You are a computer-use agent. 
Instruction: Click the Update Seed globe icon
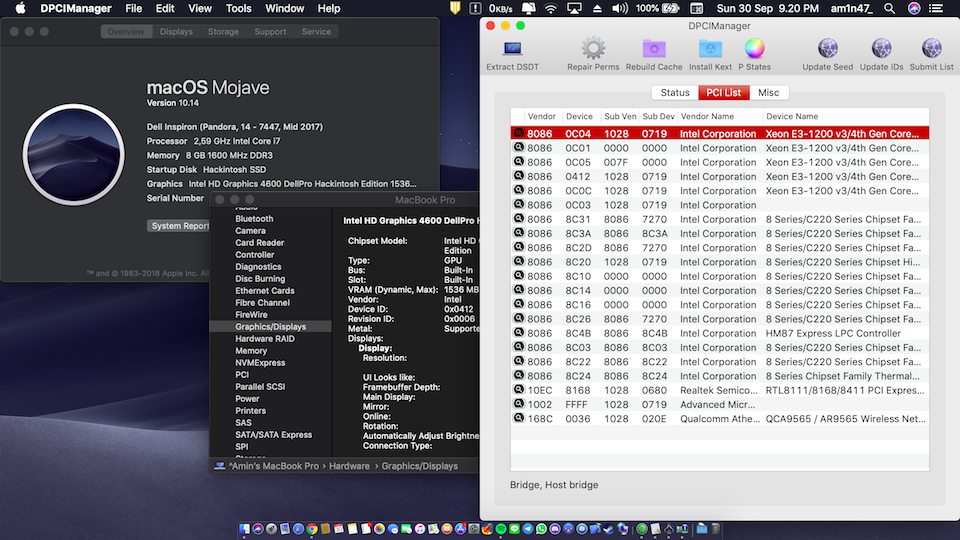click(x=828, y=49)
